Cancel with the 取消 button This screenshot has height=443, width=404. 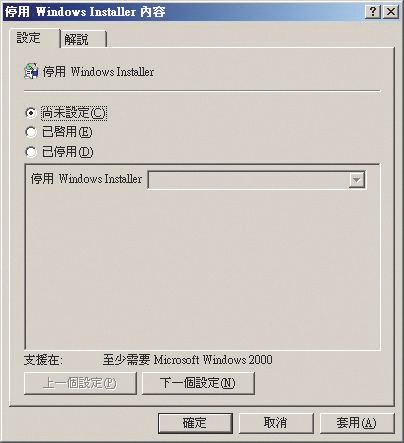(276, 423)
